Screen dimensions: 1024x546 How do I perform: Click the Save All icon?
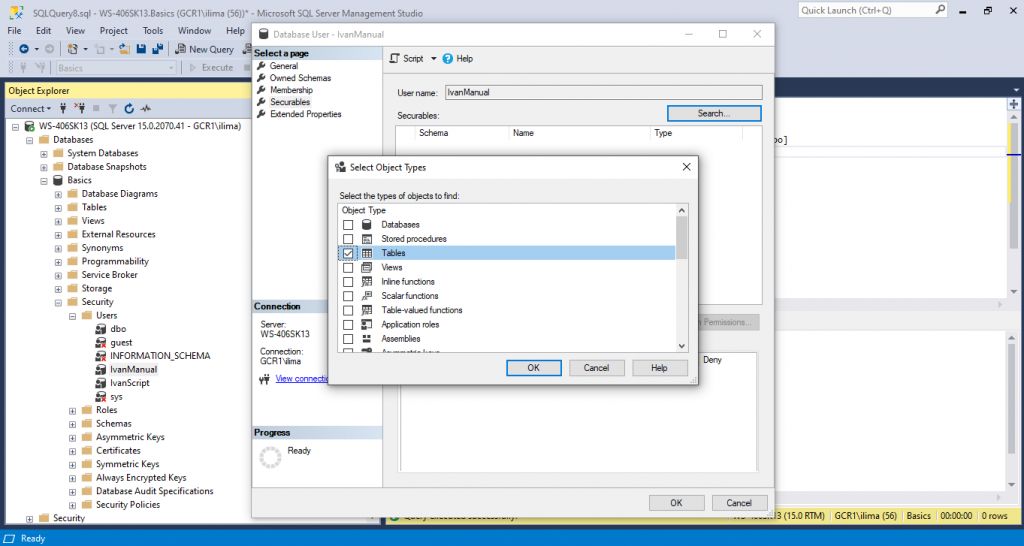157,49
